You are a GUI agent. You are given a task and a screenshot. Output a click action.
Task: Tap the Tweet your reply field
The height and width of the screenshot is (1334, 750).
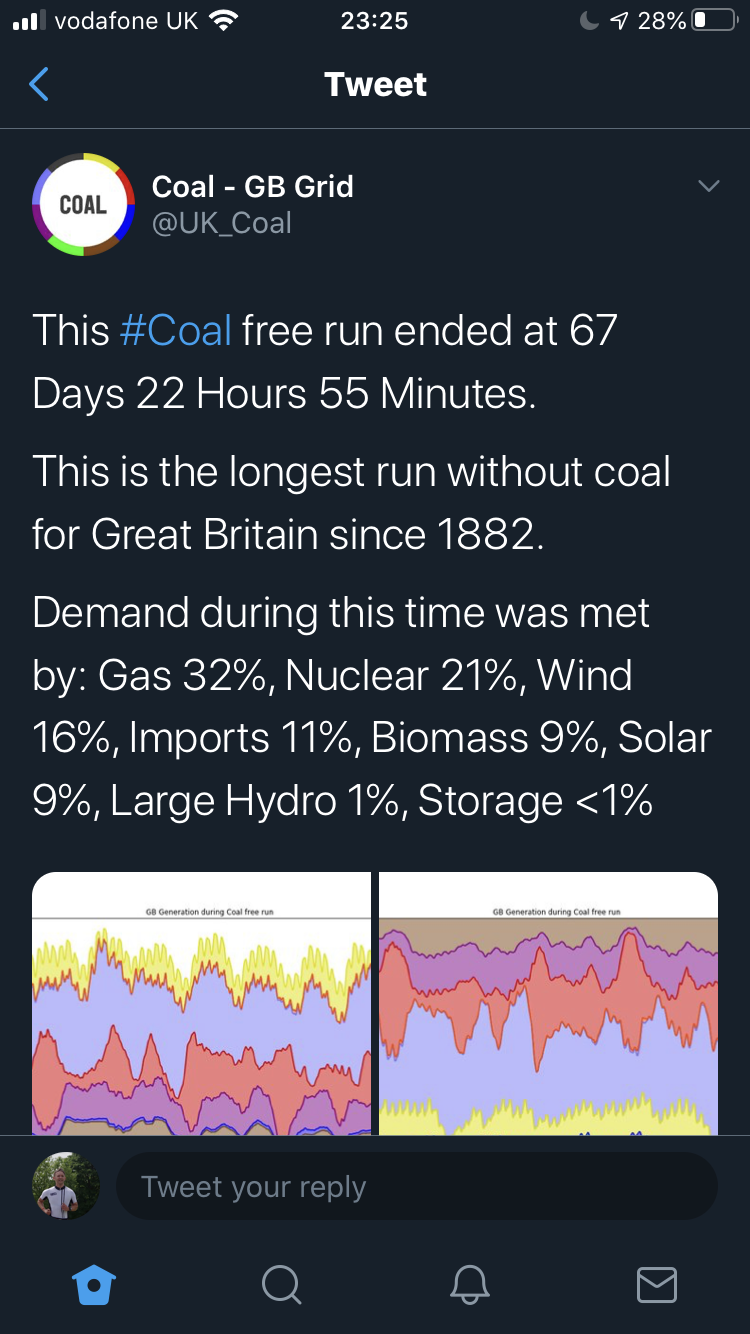(x=416, y=1187)
